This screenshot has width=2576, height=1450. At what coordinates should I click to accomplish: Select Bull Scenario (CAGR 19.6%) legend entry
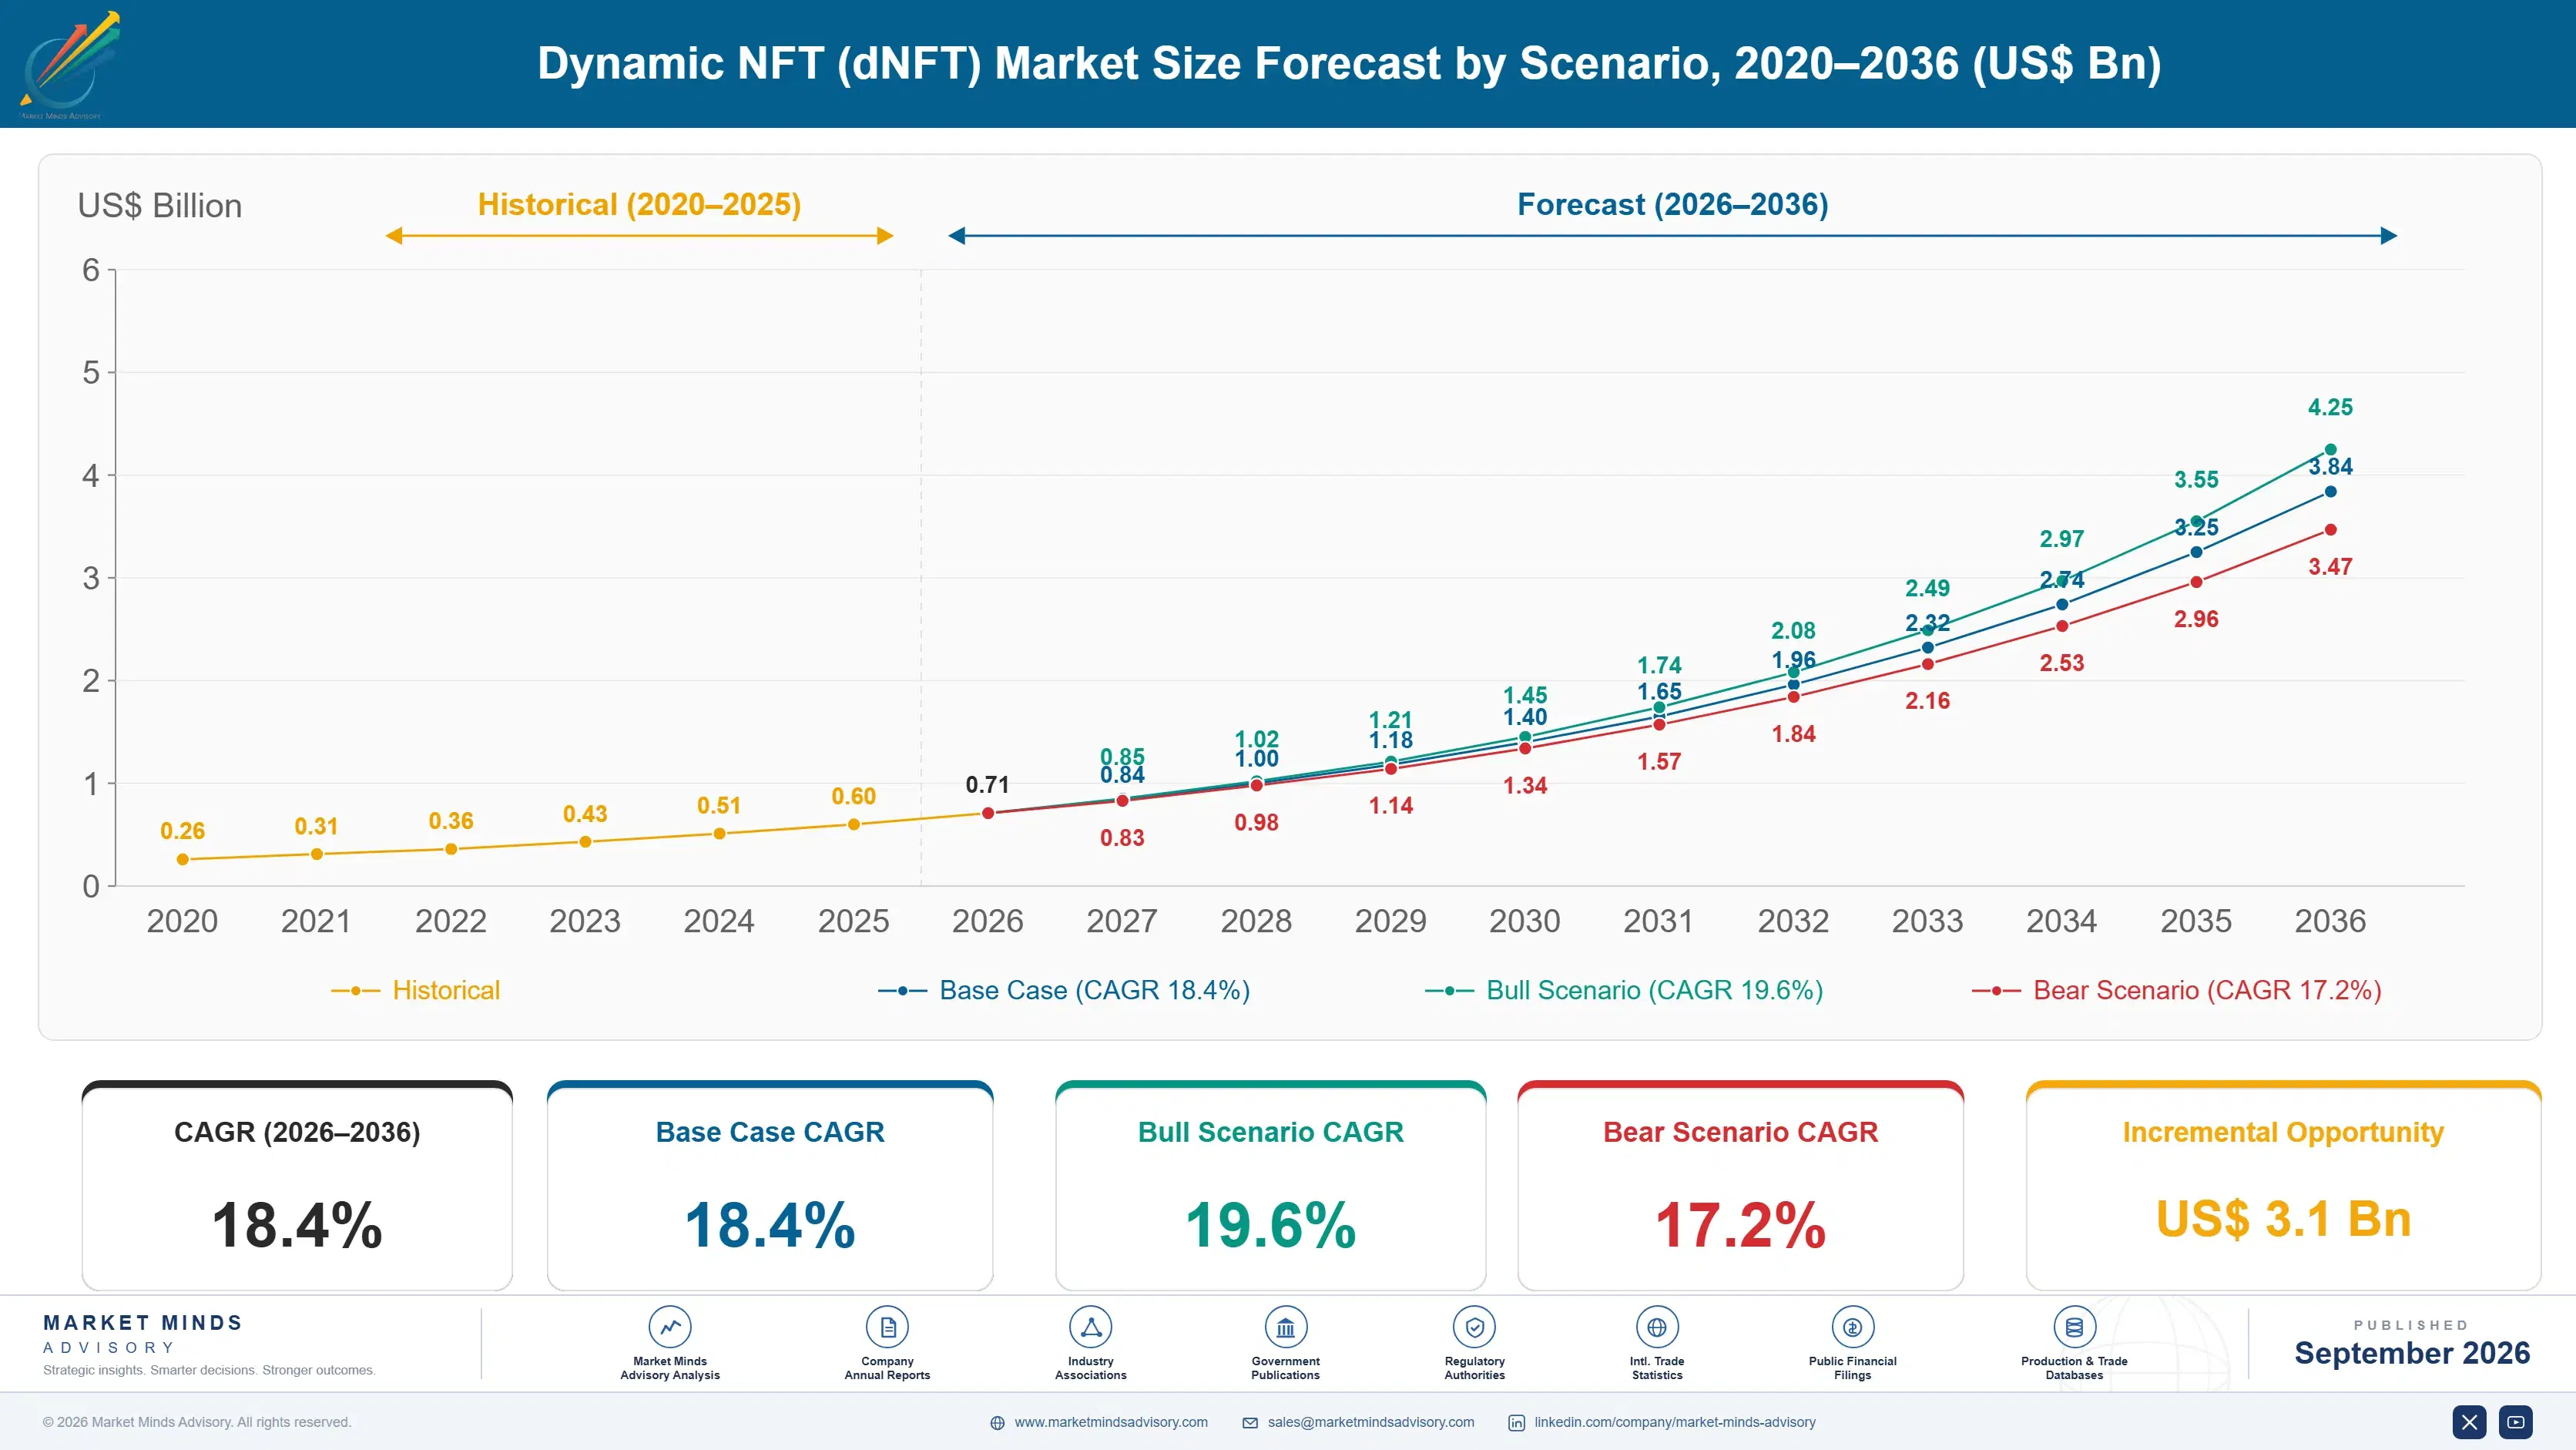point(1624,990)
